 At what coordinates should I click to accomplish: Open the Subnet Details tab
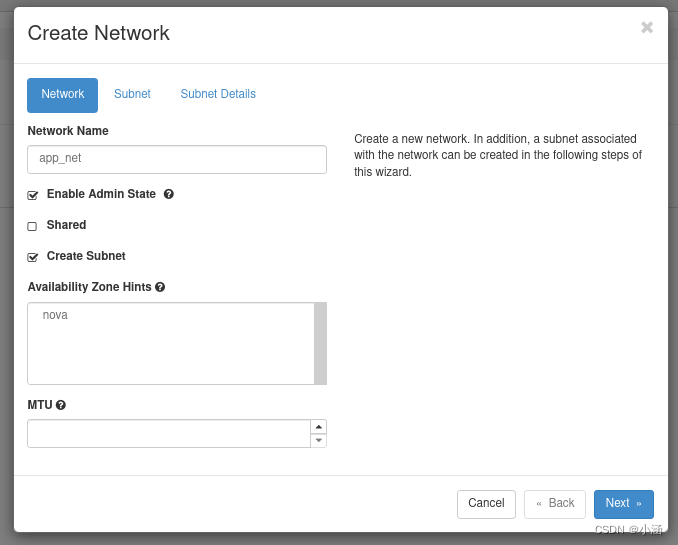[218, 94]
